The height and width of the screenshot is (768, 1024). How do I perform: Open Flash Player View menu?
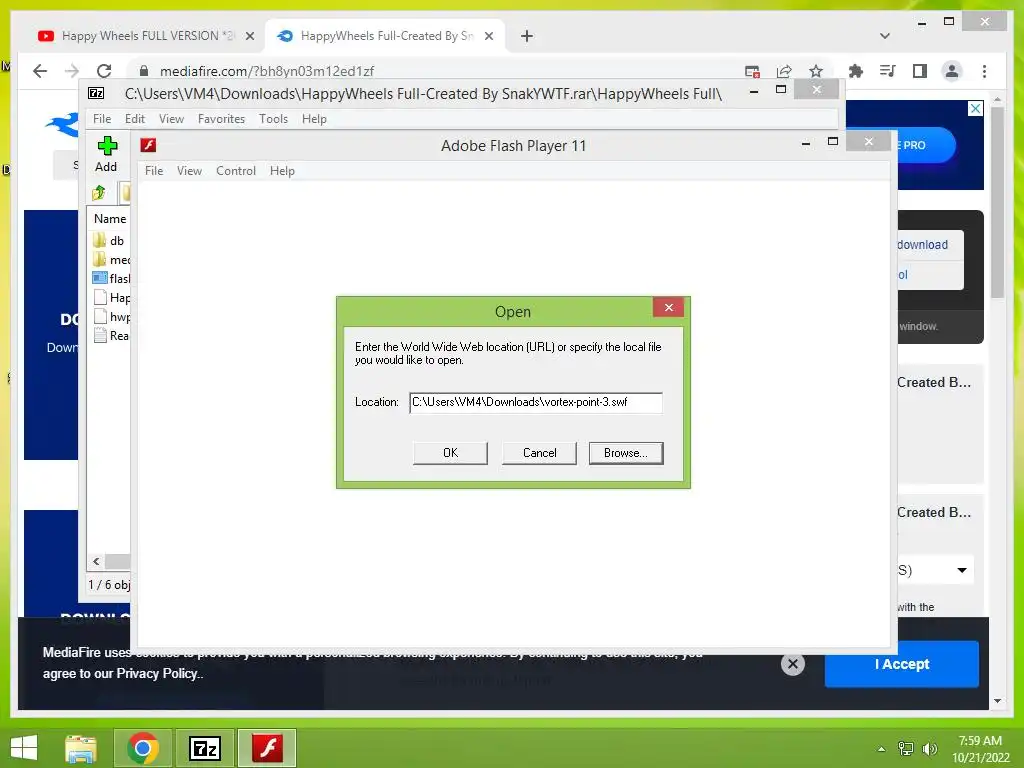coord(189,170)
